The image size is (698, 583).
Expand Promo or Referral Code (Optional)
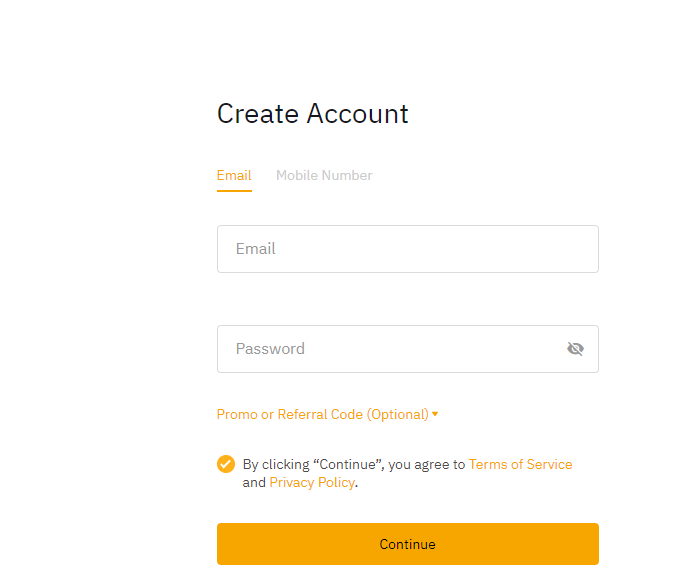pyautogui.click(x=327, y=414)
